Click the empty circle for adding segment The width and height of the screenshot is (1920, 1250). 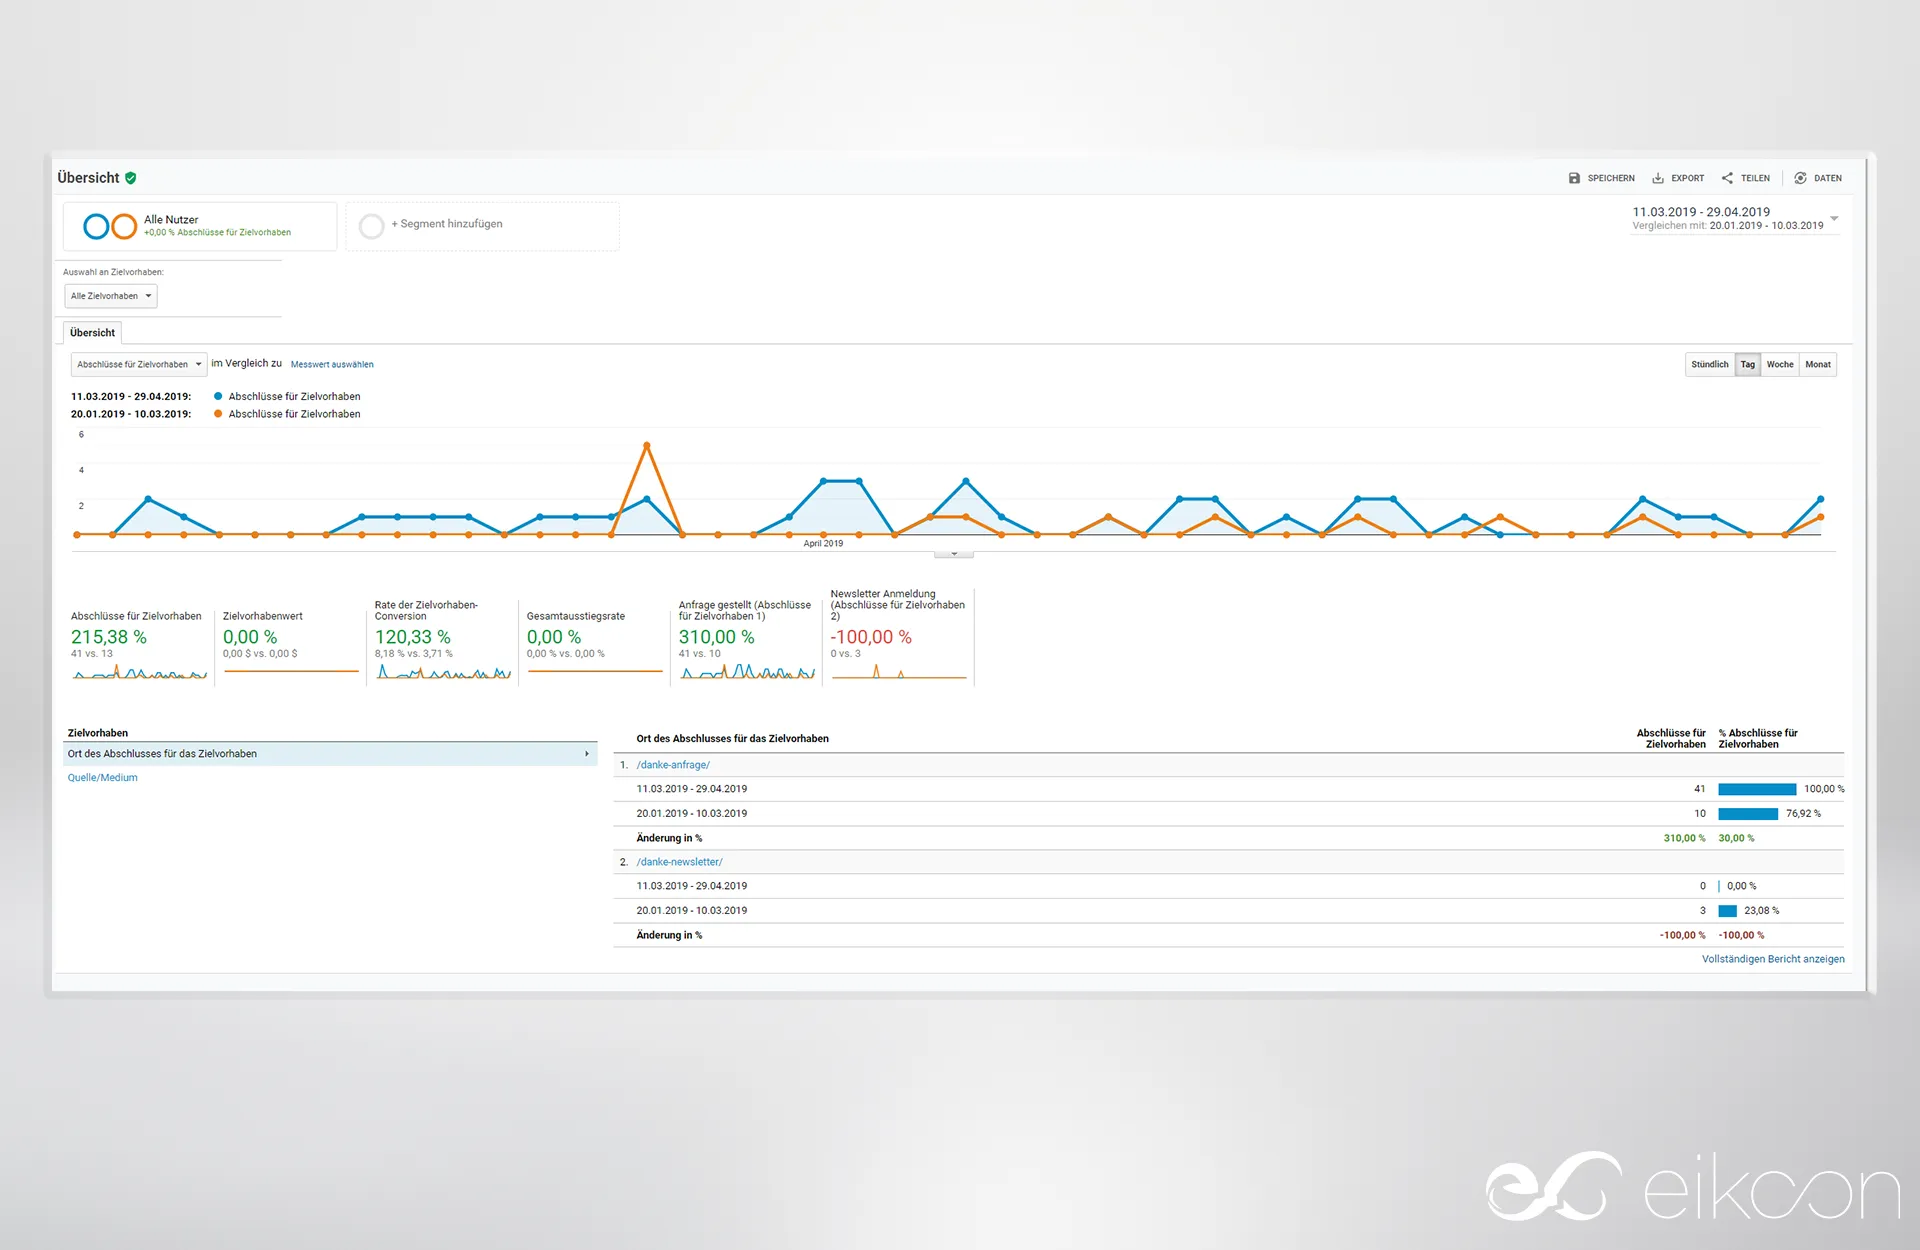point(371,226)
